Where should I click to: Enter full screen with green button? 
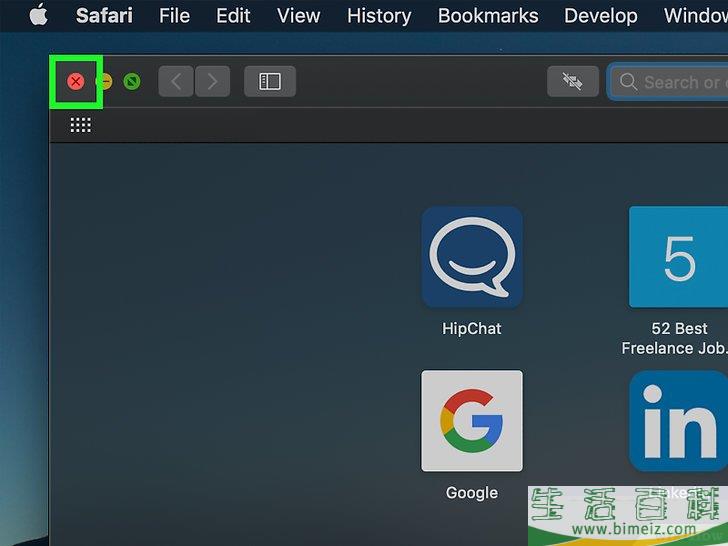[x=132, y=82]
